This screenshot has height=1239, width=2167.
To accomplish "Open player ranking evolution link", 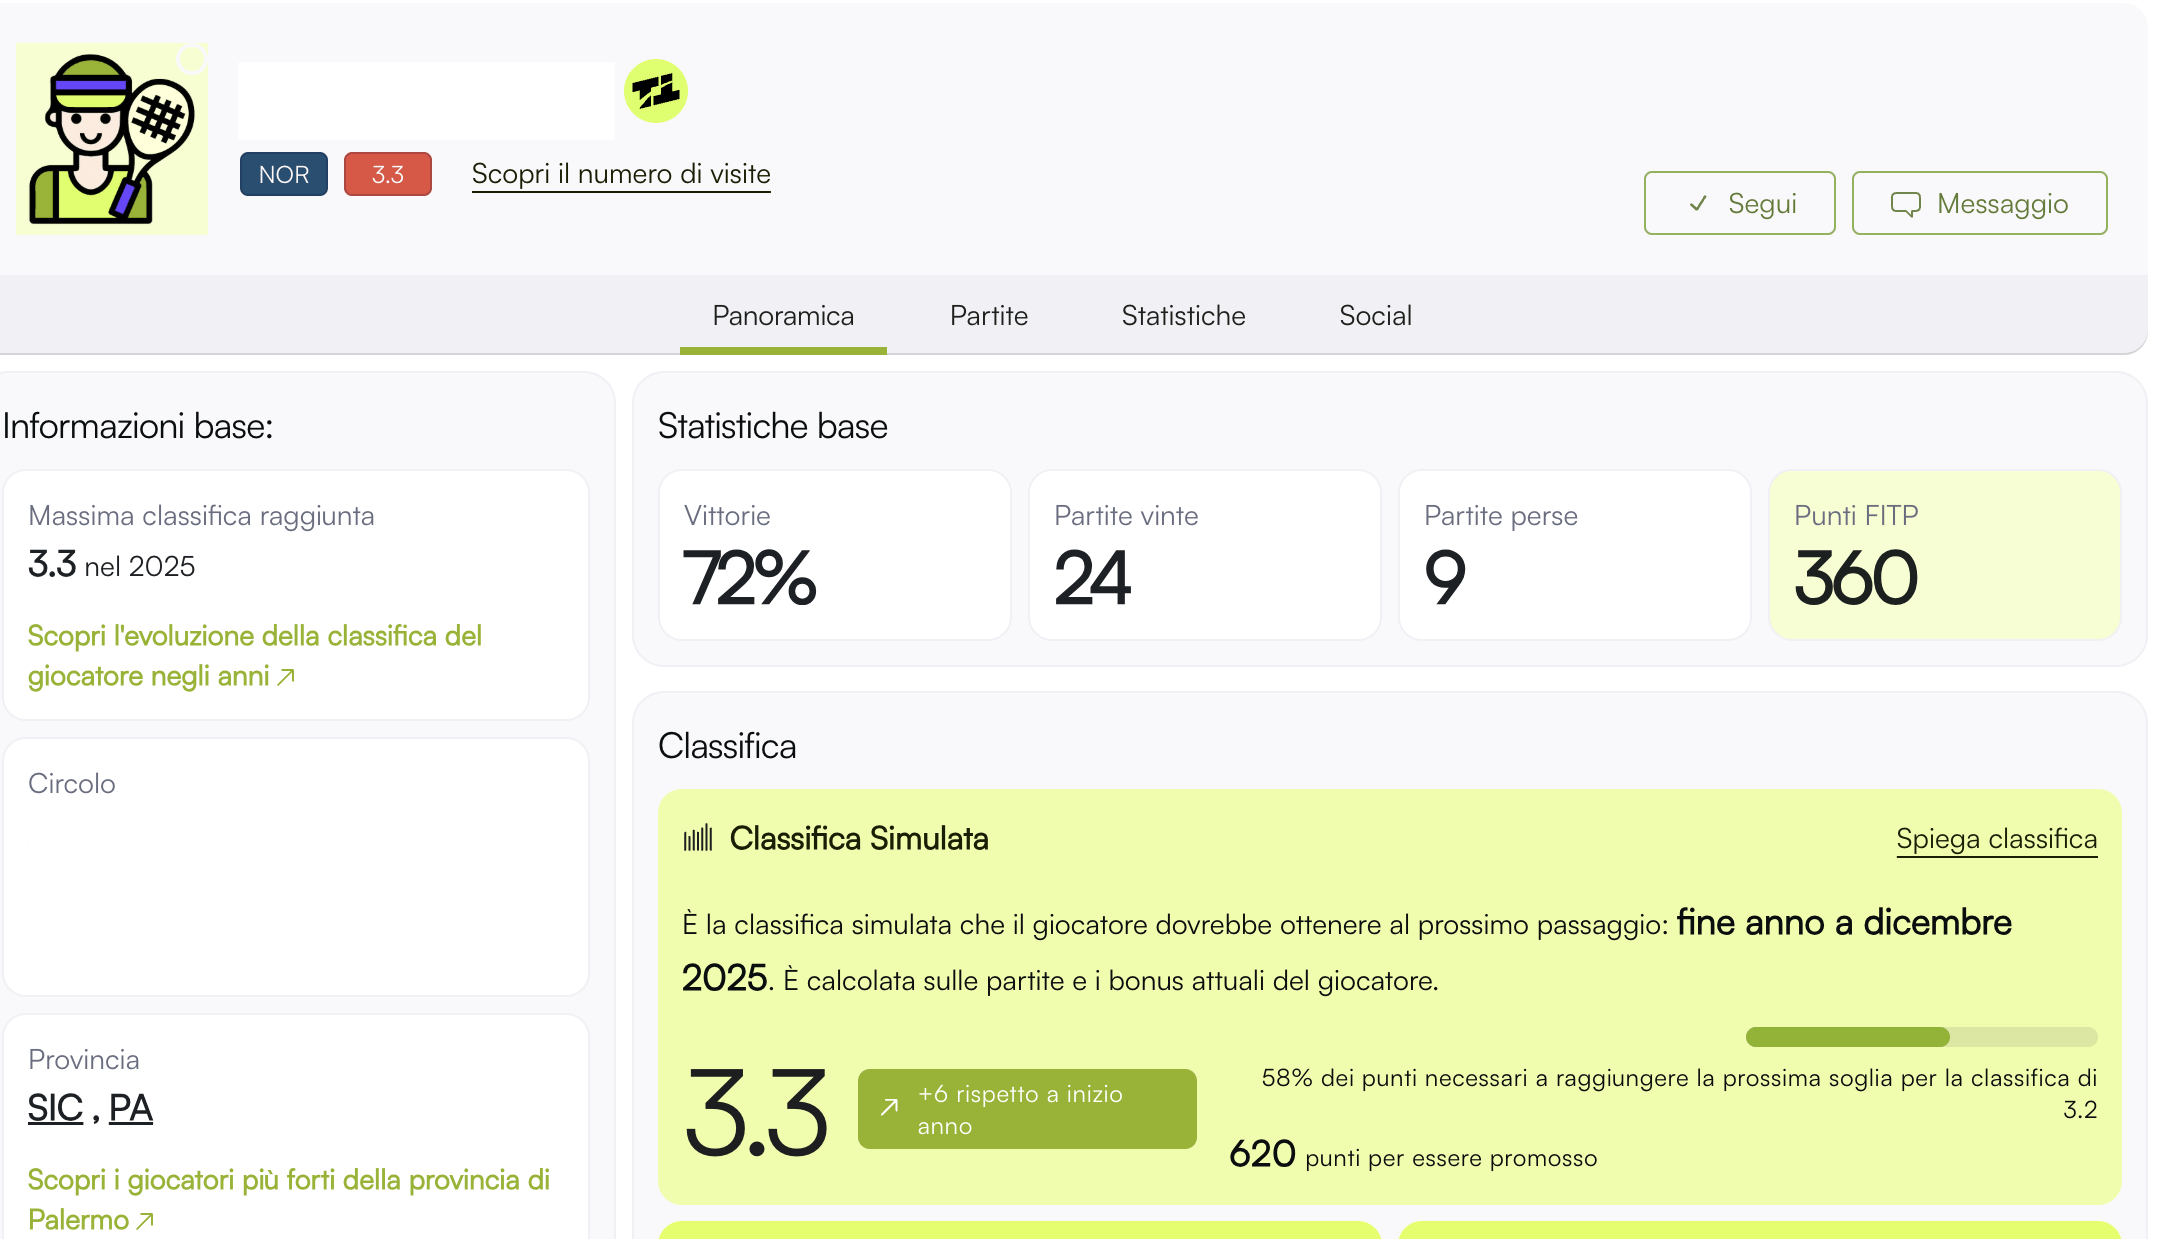I will coord(254,656).
